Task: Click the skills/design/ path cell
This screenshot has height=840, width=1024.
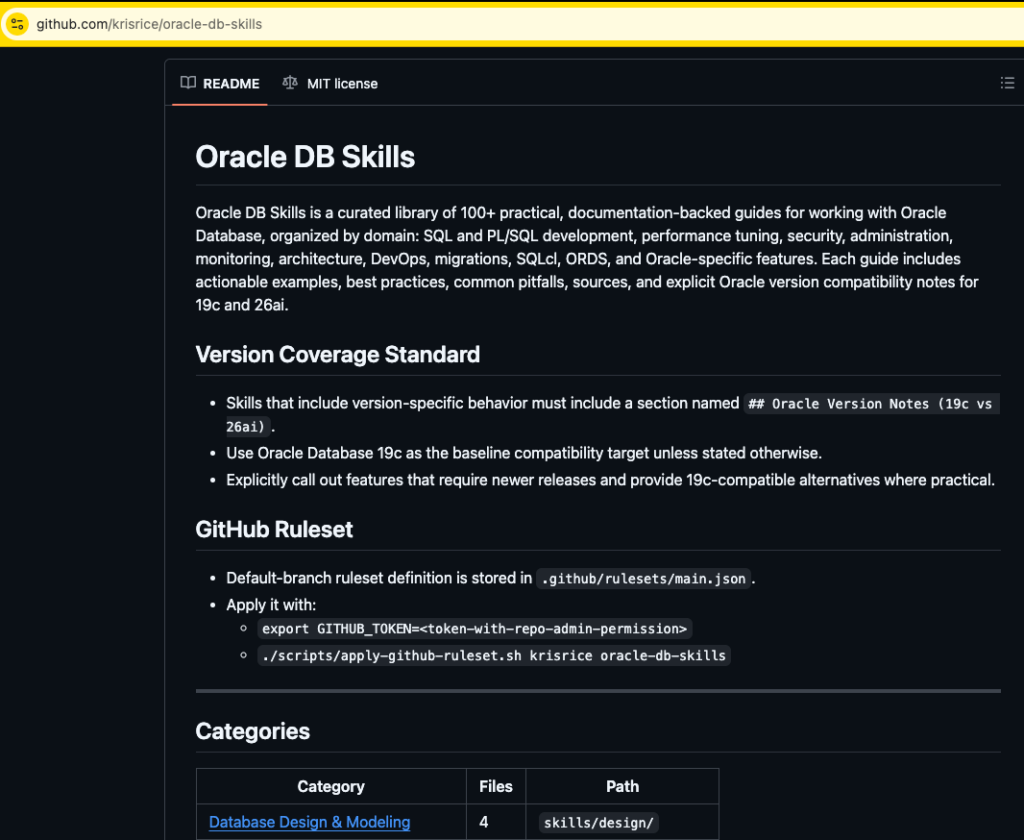Action: point(598,823)
